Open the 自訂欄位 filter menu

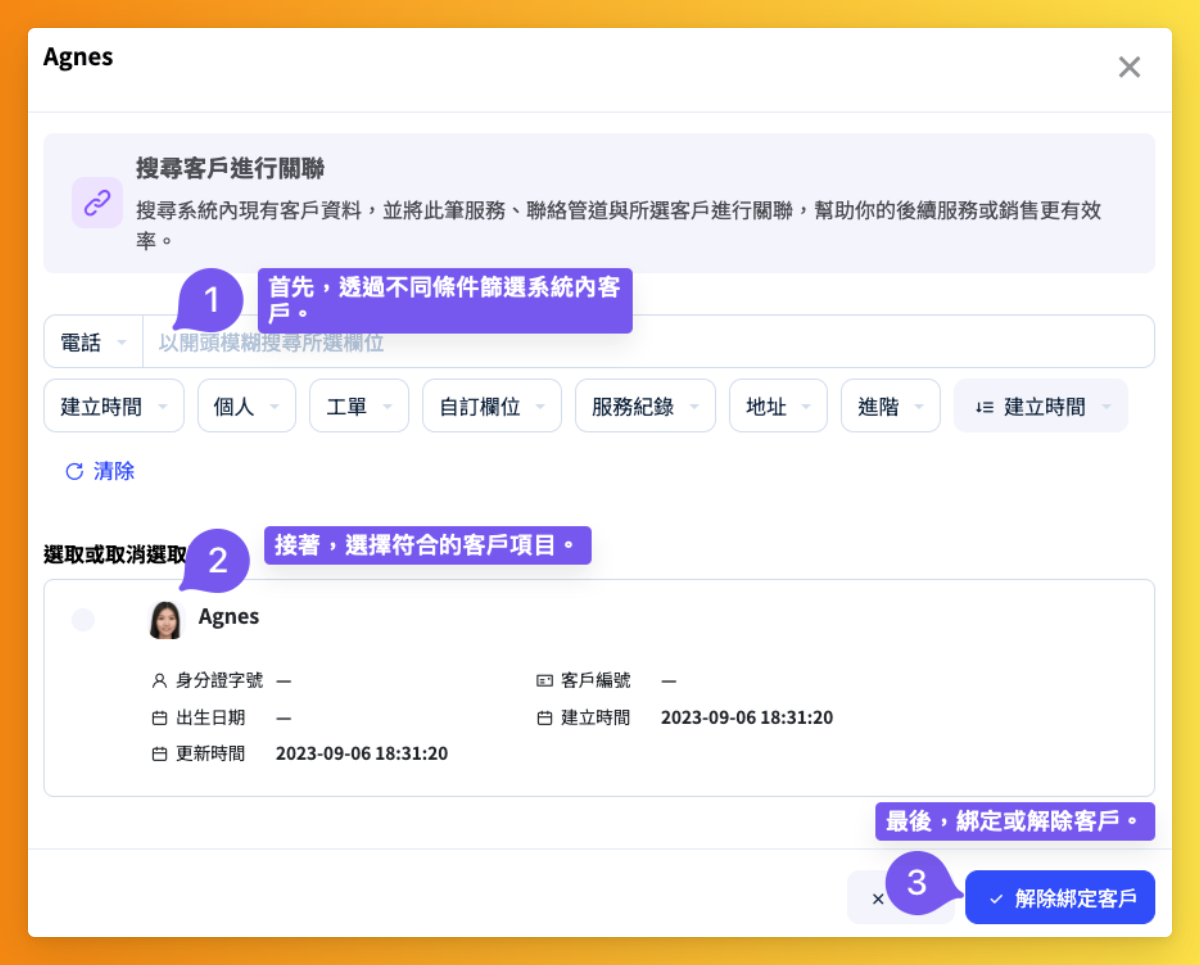click(491, 406)
